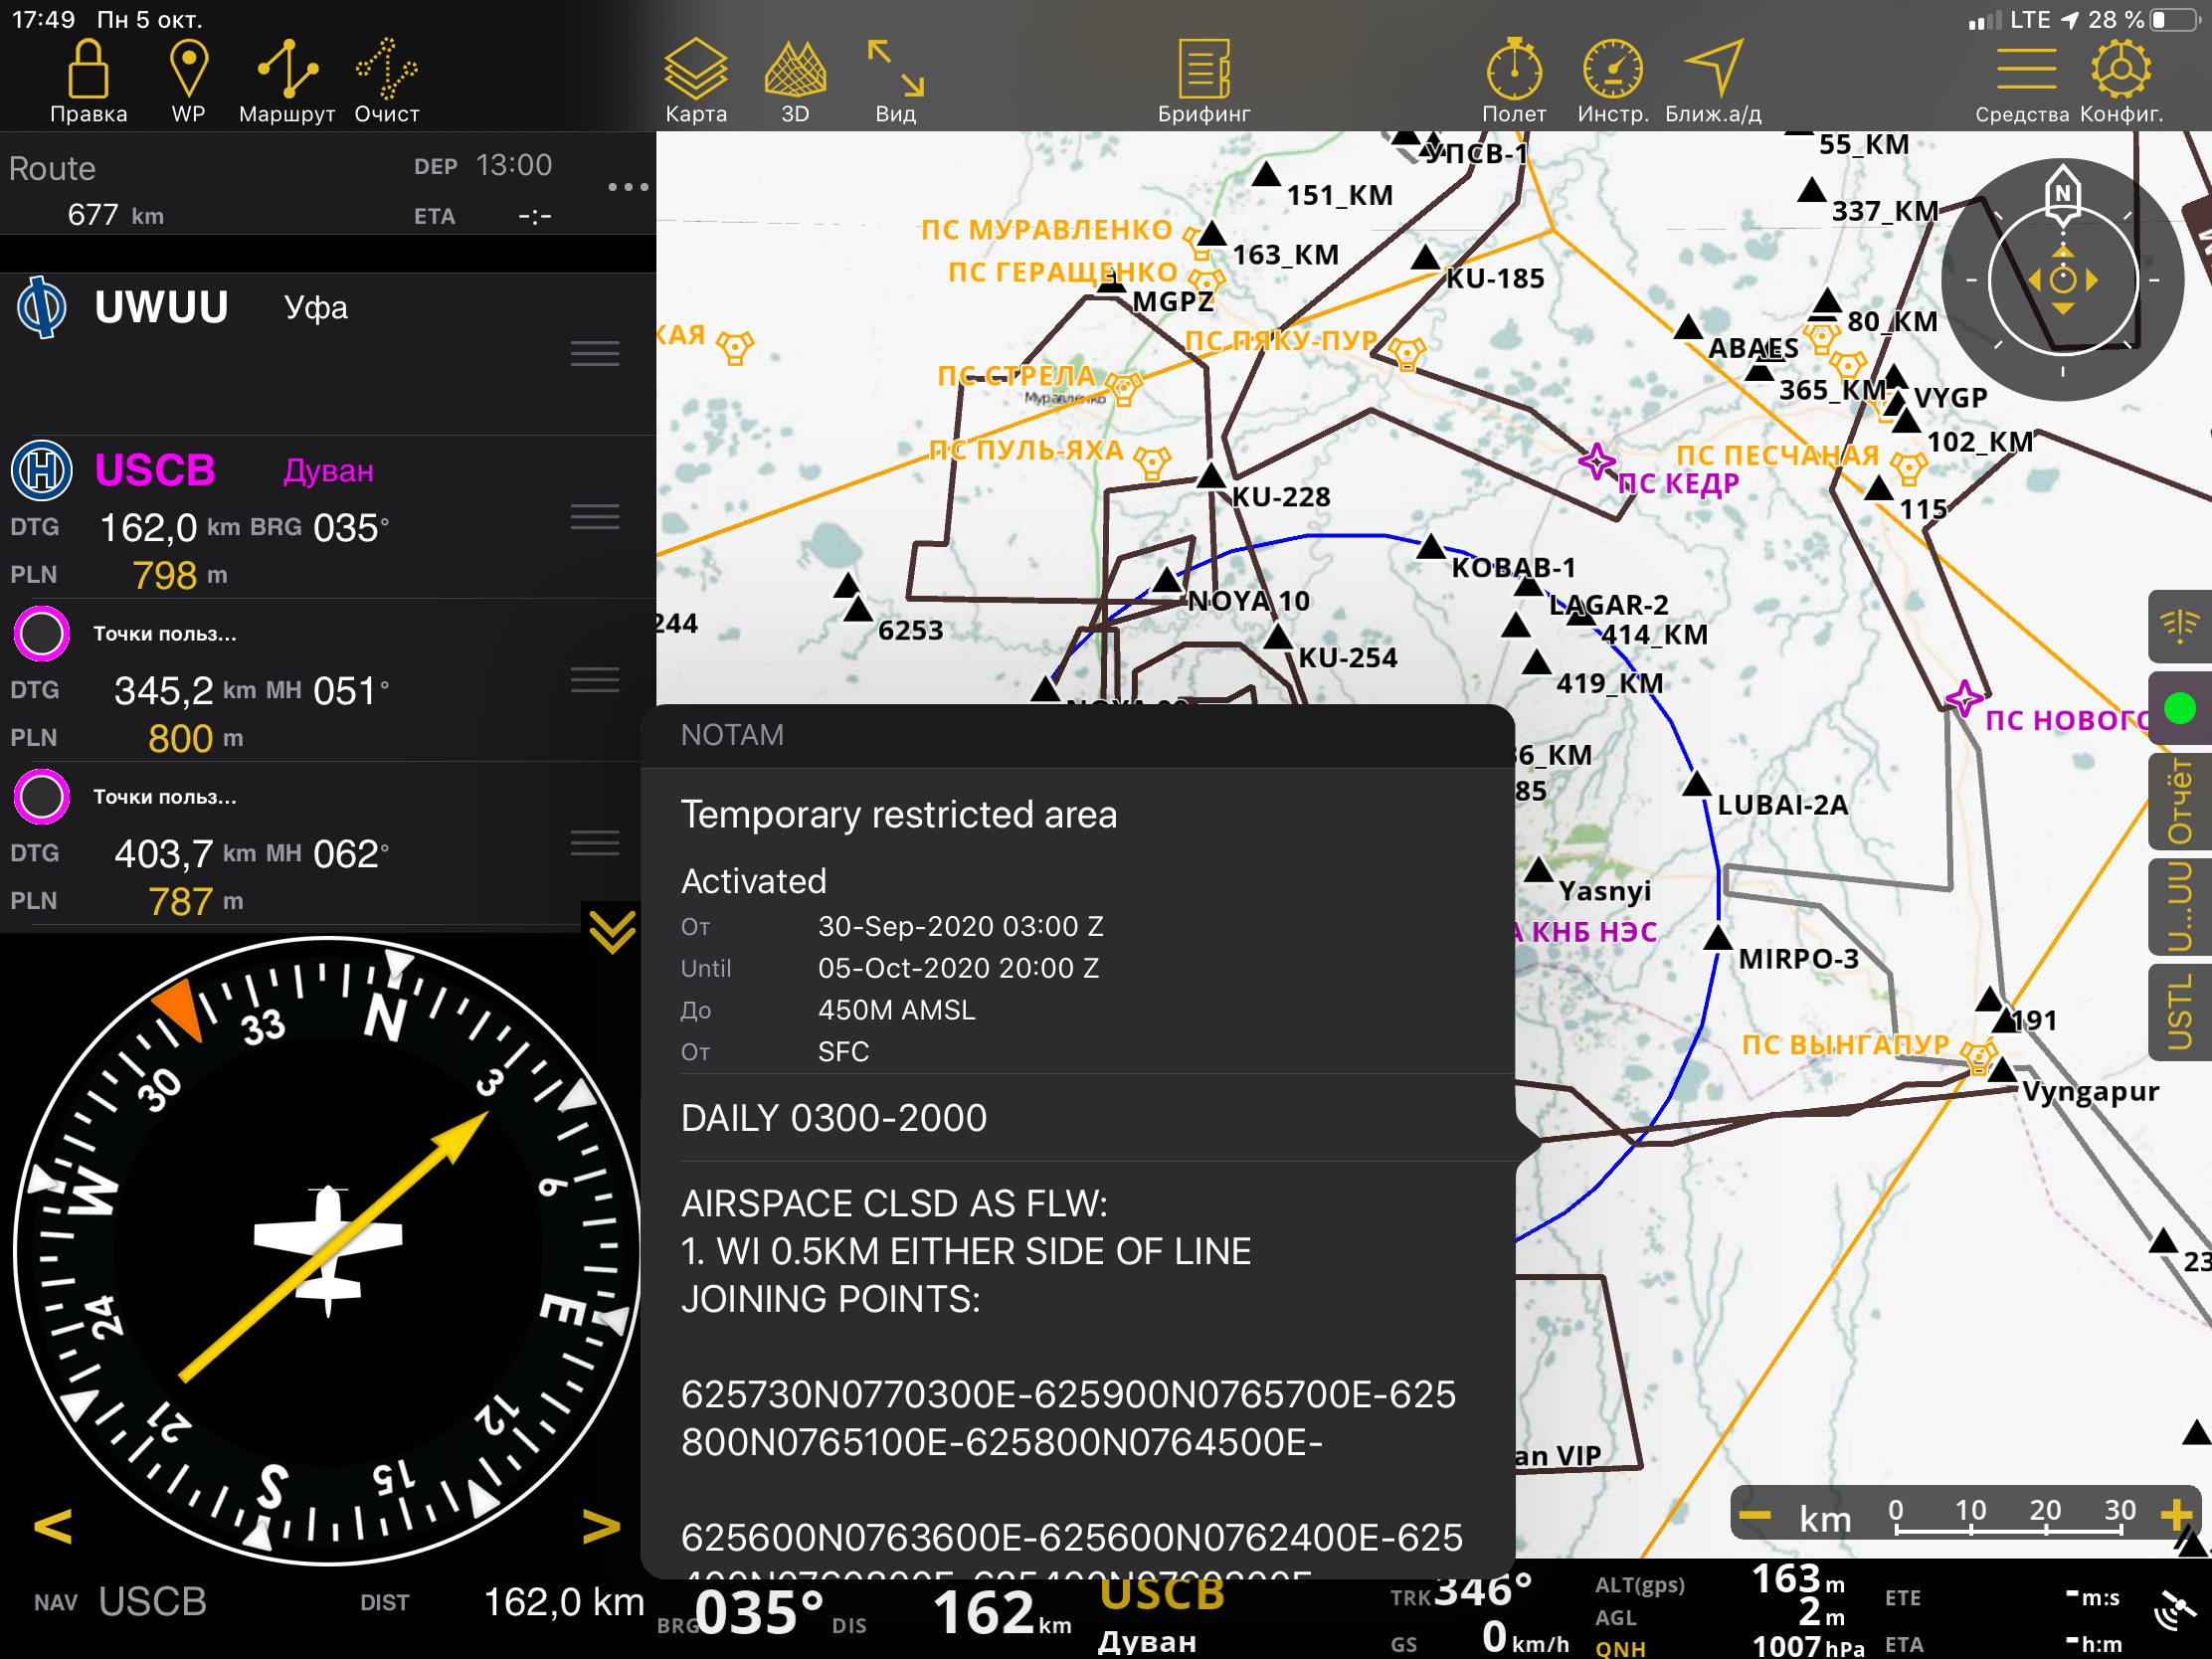
Task: Open the Конфиг. configuration gear
Action: (2120, 70)
